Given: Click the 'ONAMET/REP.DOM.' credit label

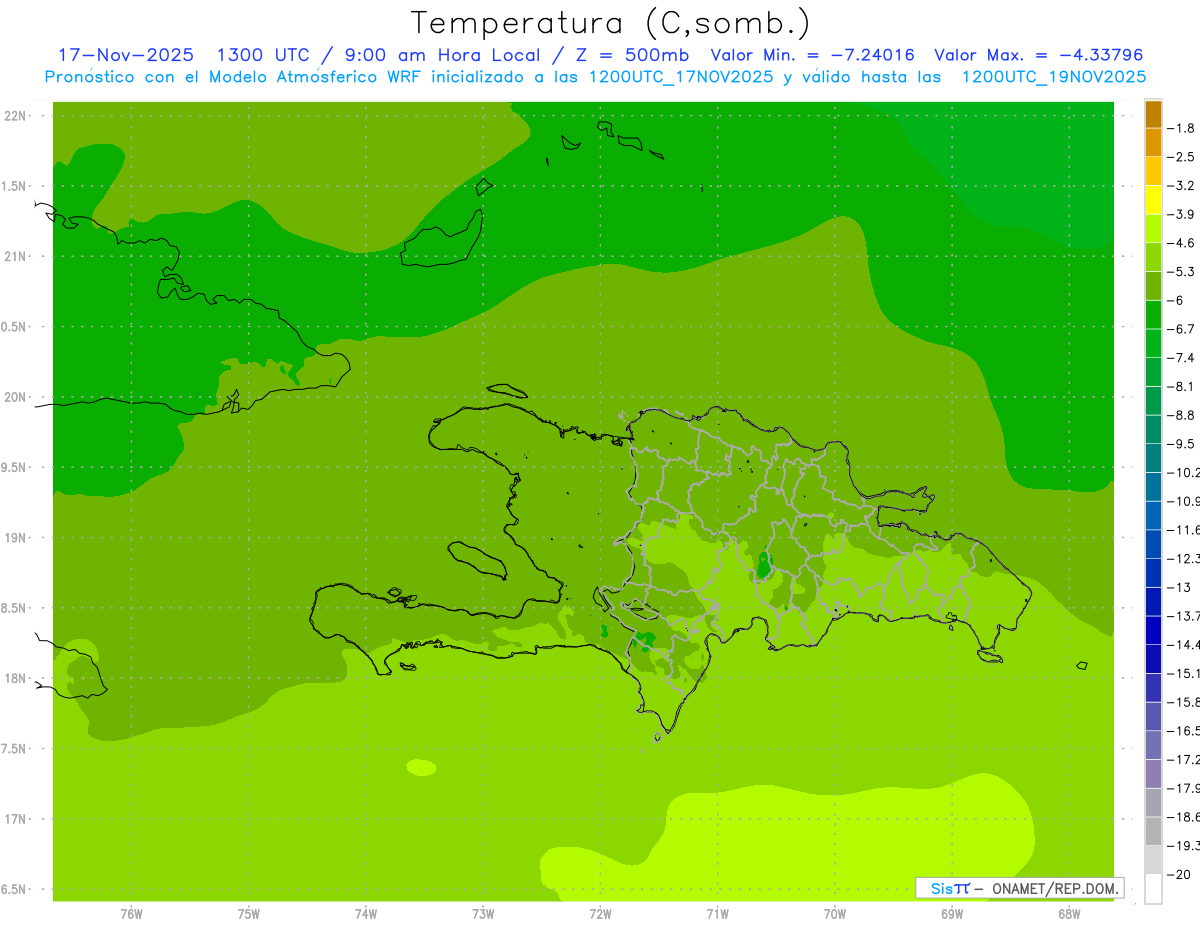Looking at the screenshot, I should pyautogui.click(x=1056, y=888).
